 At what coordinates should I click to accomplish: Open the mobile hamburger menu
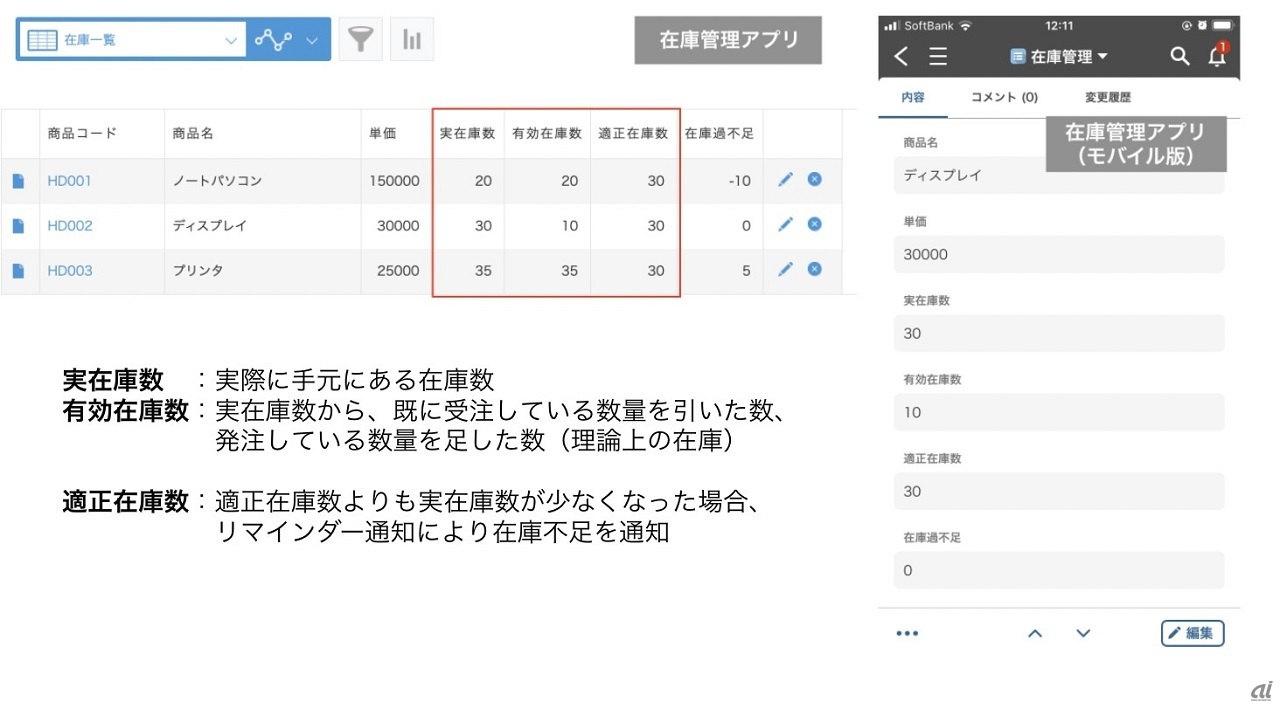click(x=938, y=57)
